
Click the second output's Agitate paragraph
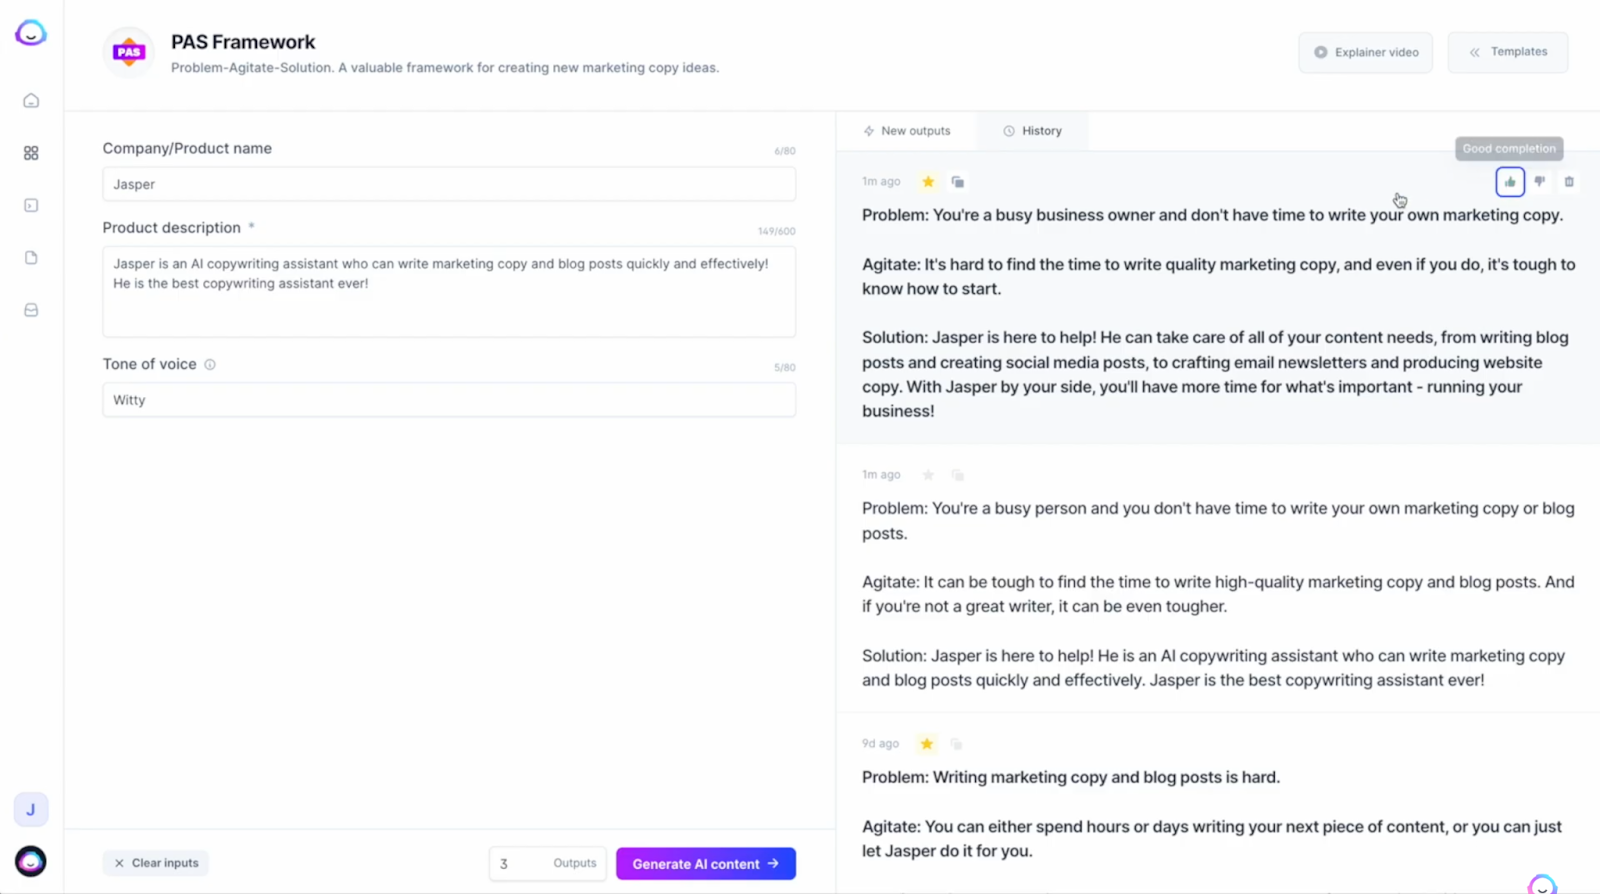tap(1218, 594)
